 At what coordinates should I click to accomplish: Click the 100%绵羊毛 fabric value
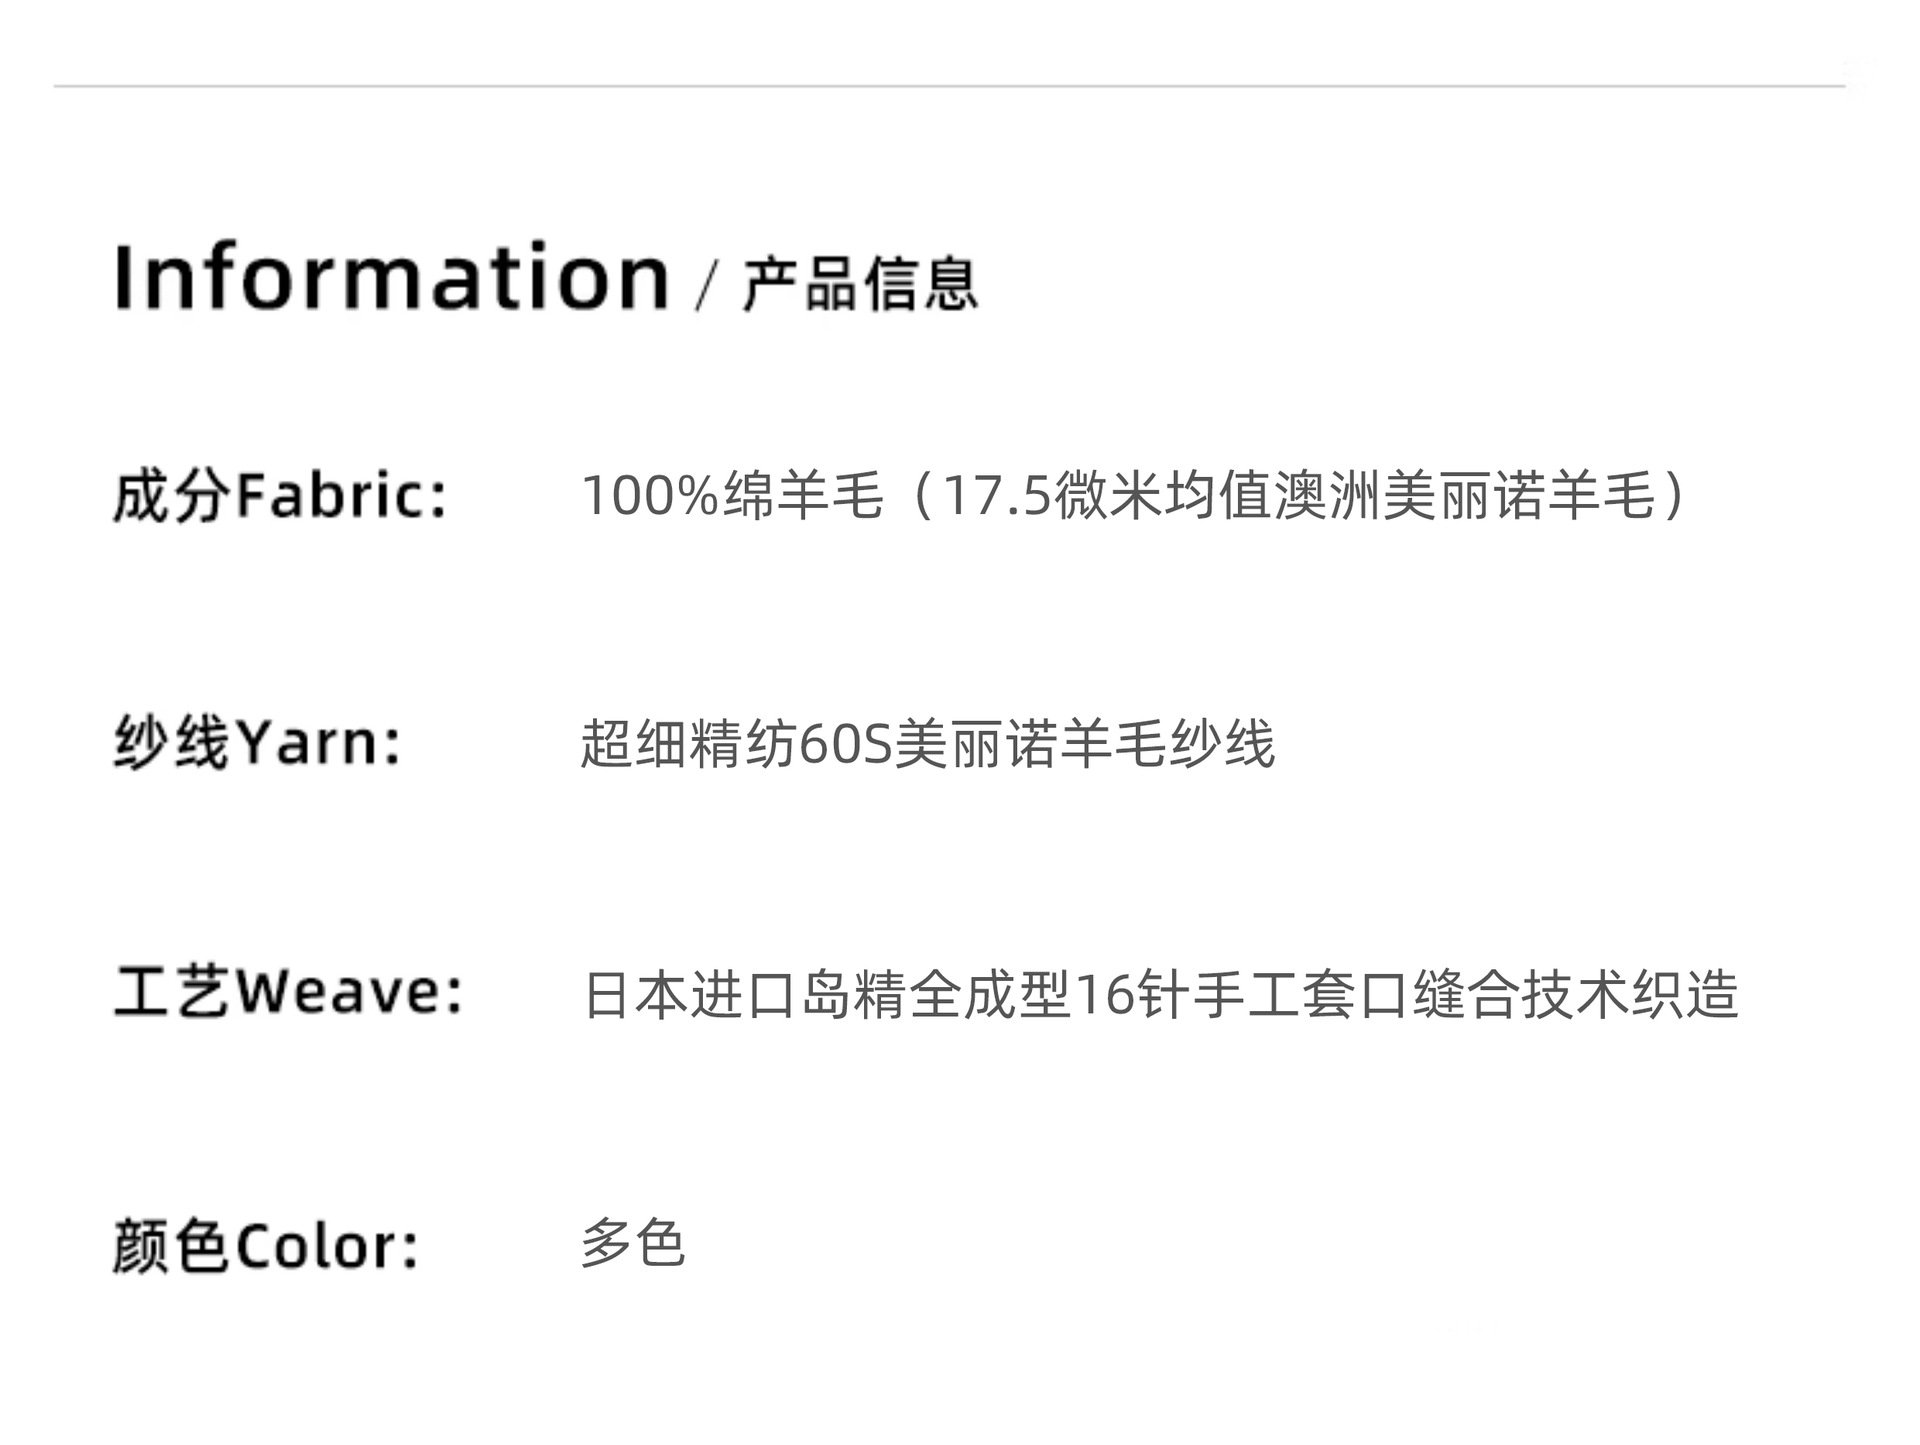tap(732, 496)
